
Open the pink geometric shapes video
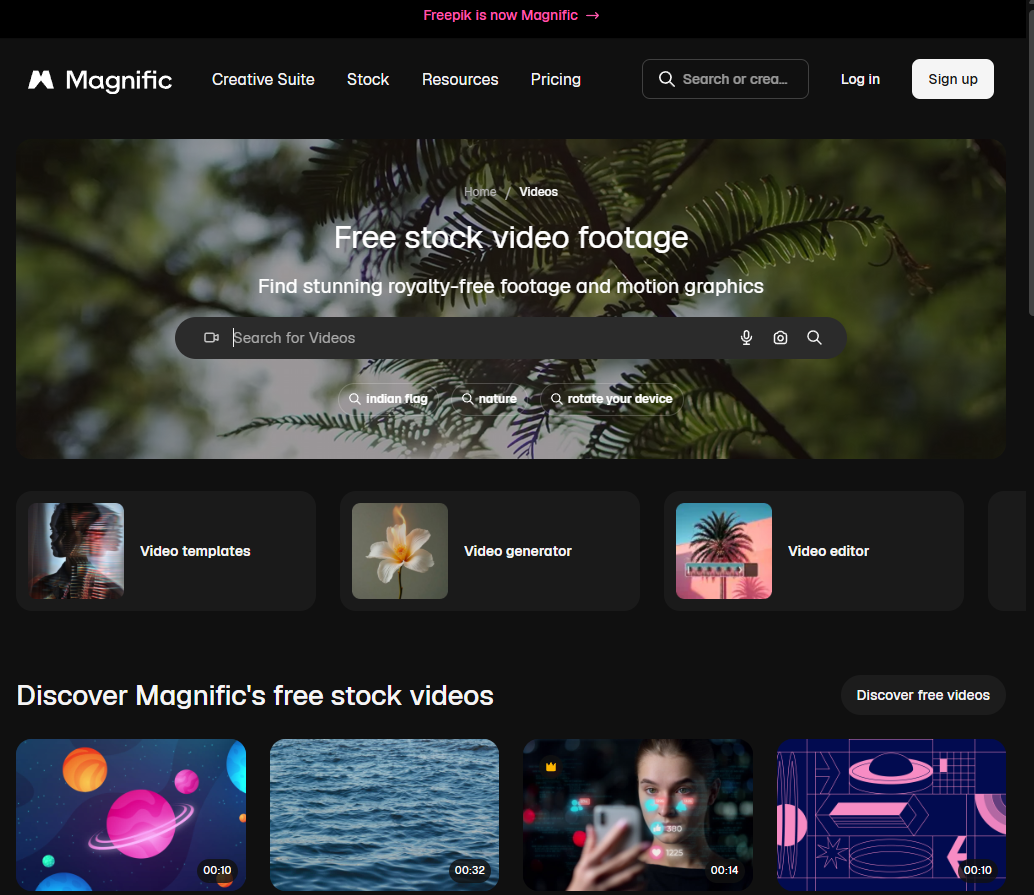tap(892, 815)
